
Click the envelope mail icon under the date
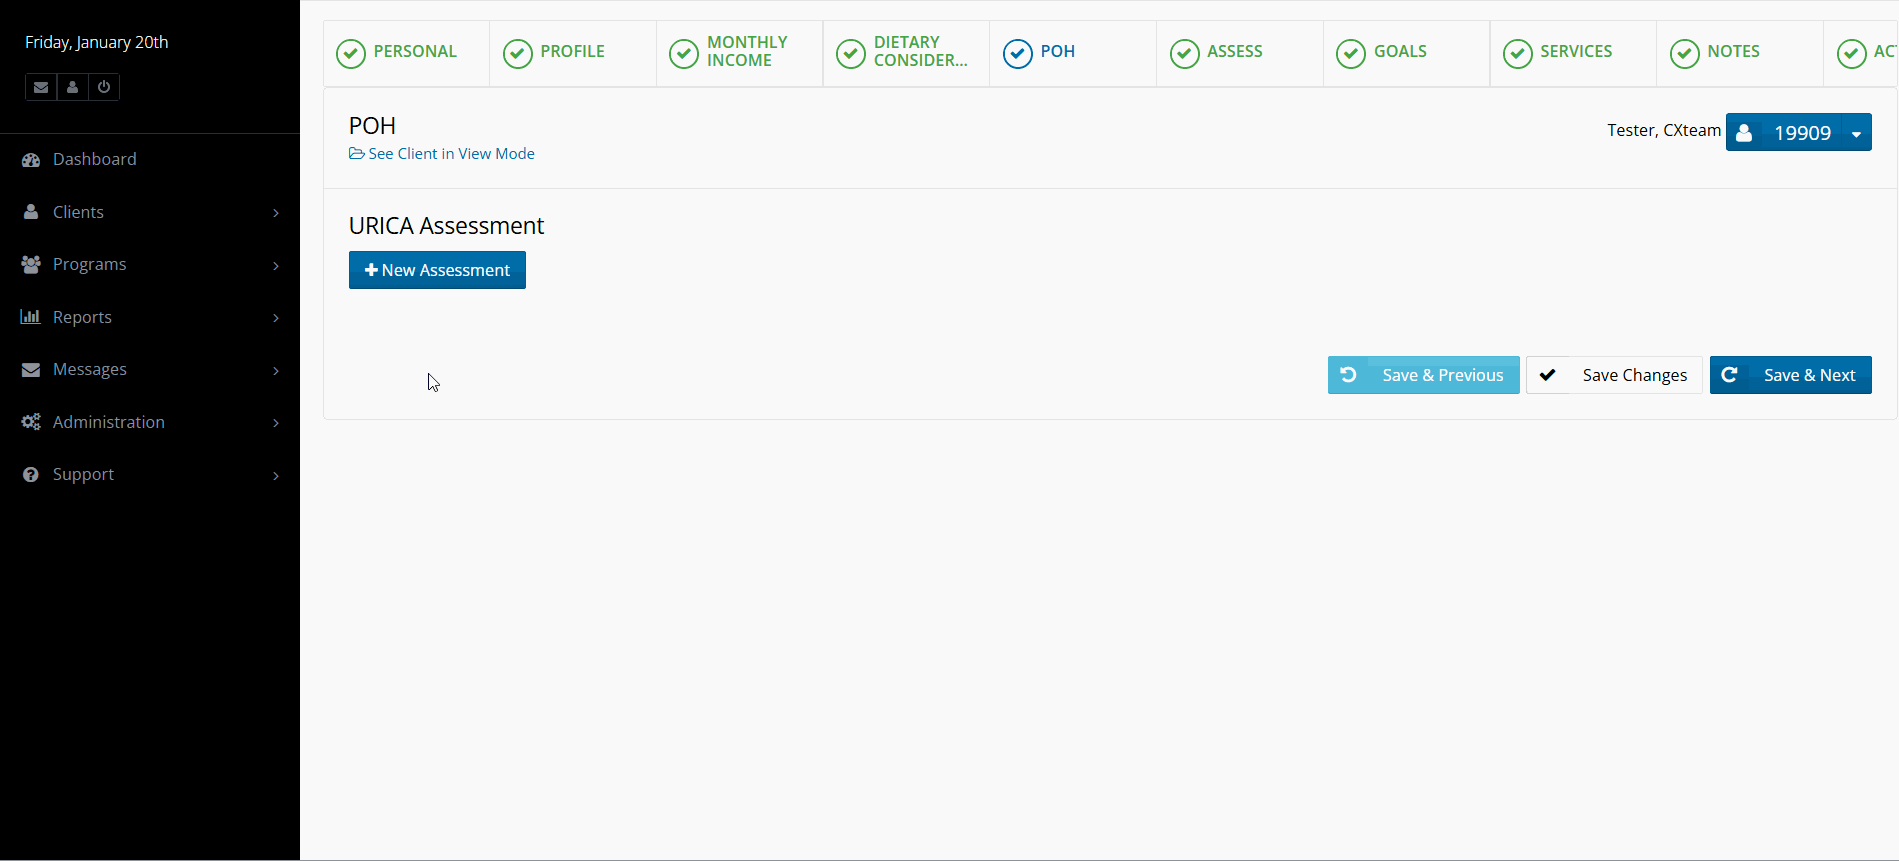(41, 87)
